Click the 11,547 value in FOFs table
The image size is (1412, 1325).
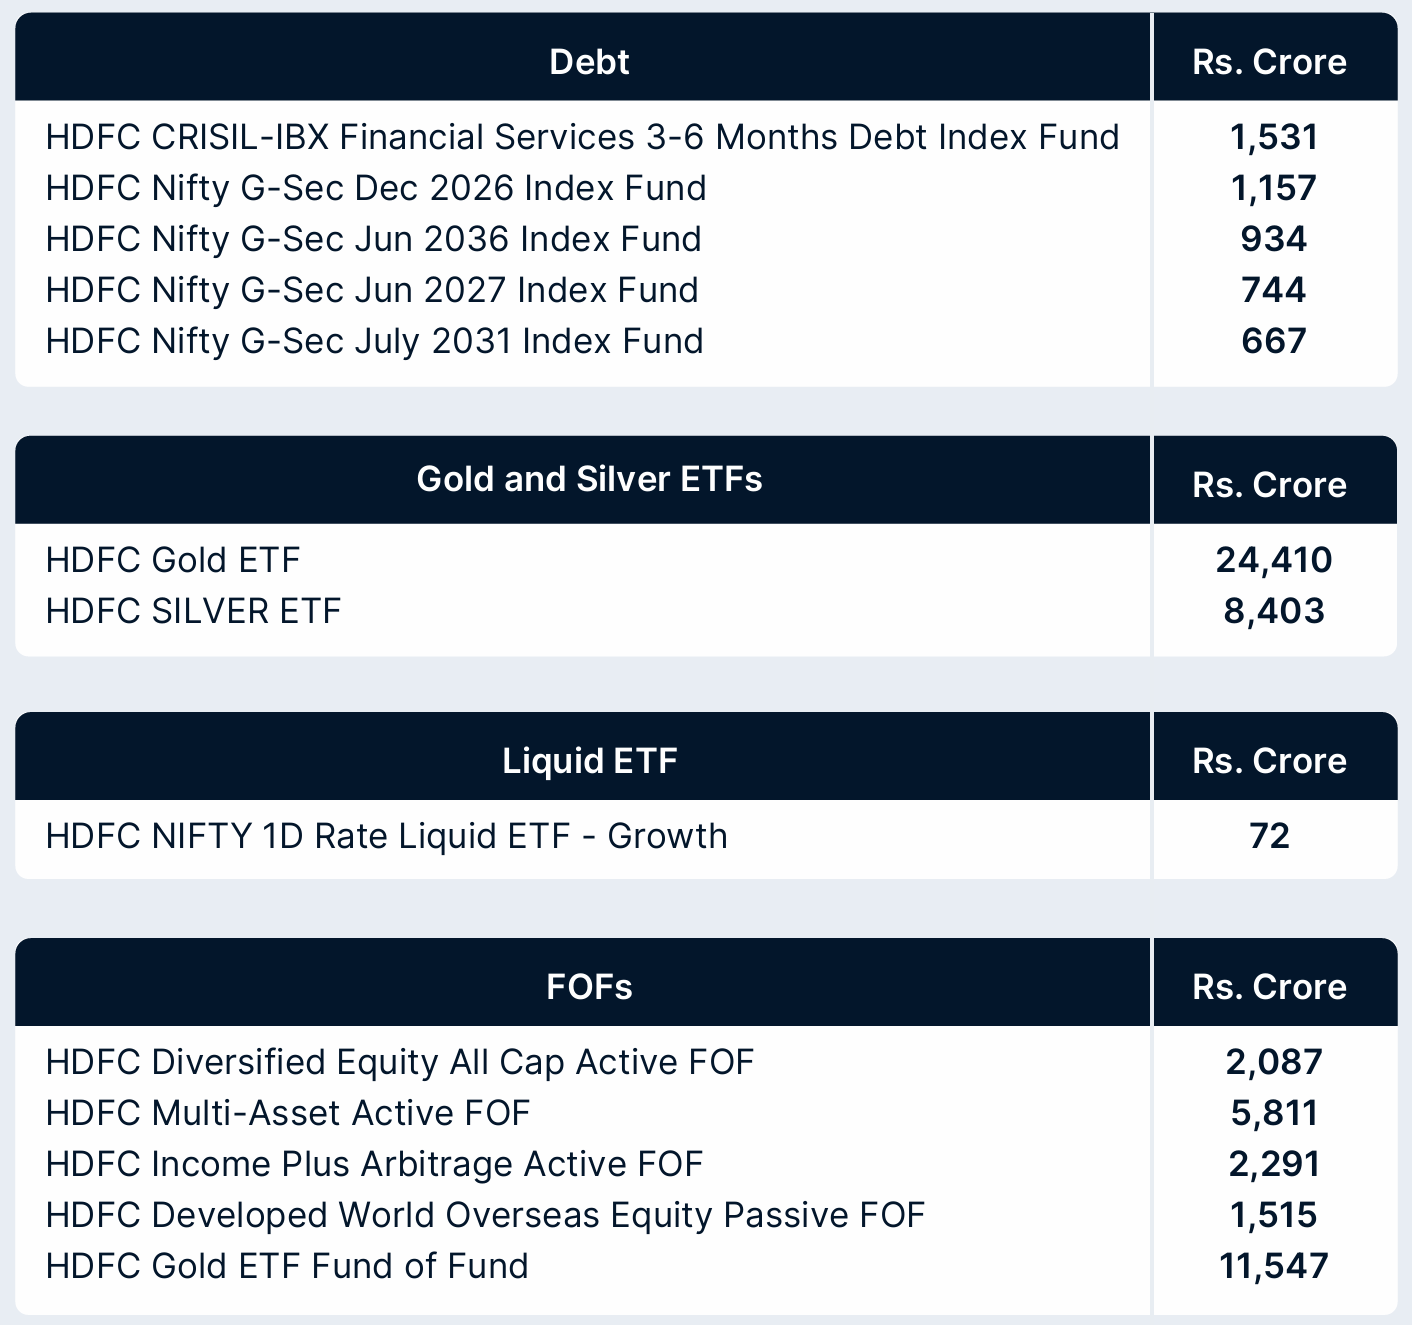point(1273,1266)
